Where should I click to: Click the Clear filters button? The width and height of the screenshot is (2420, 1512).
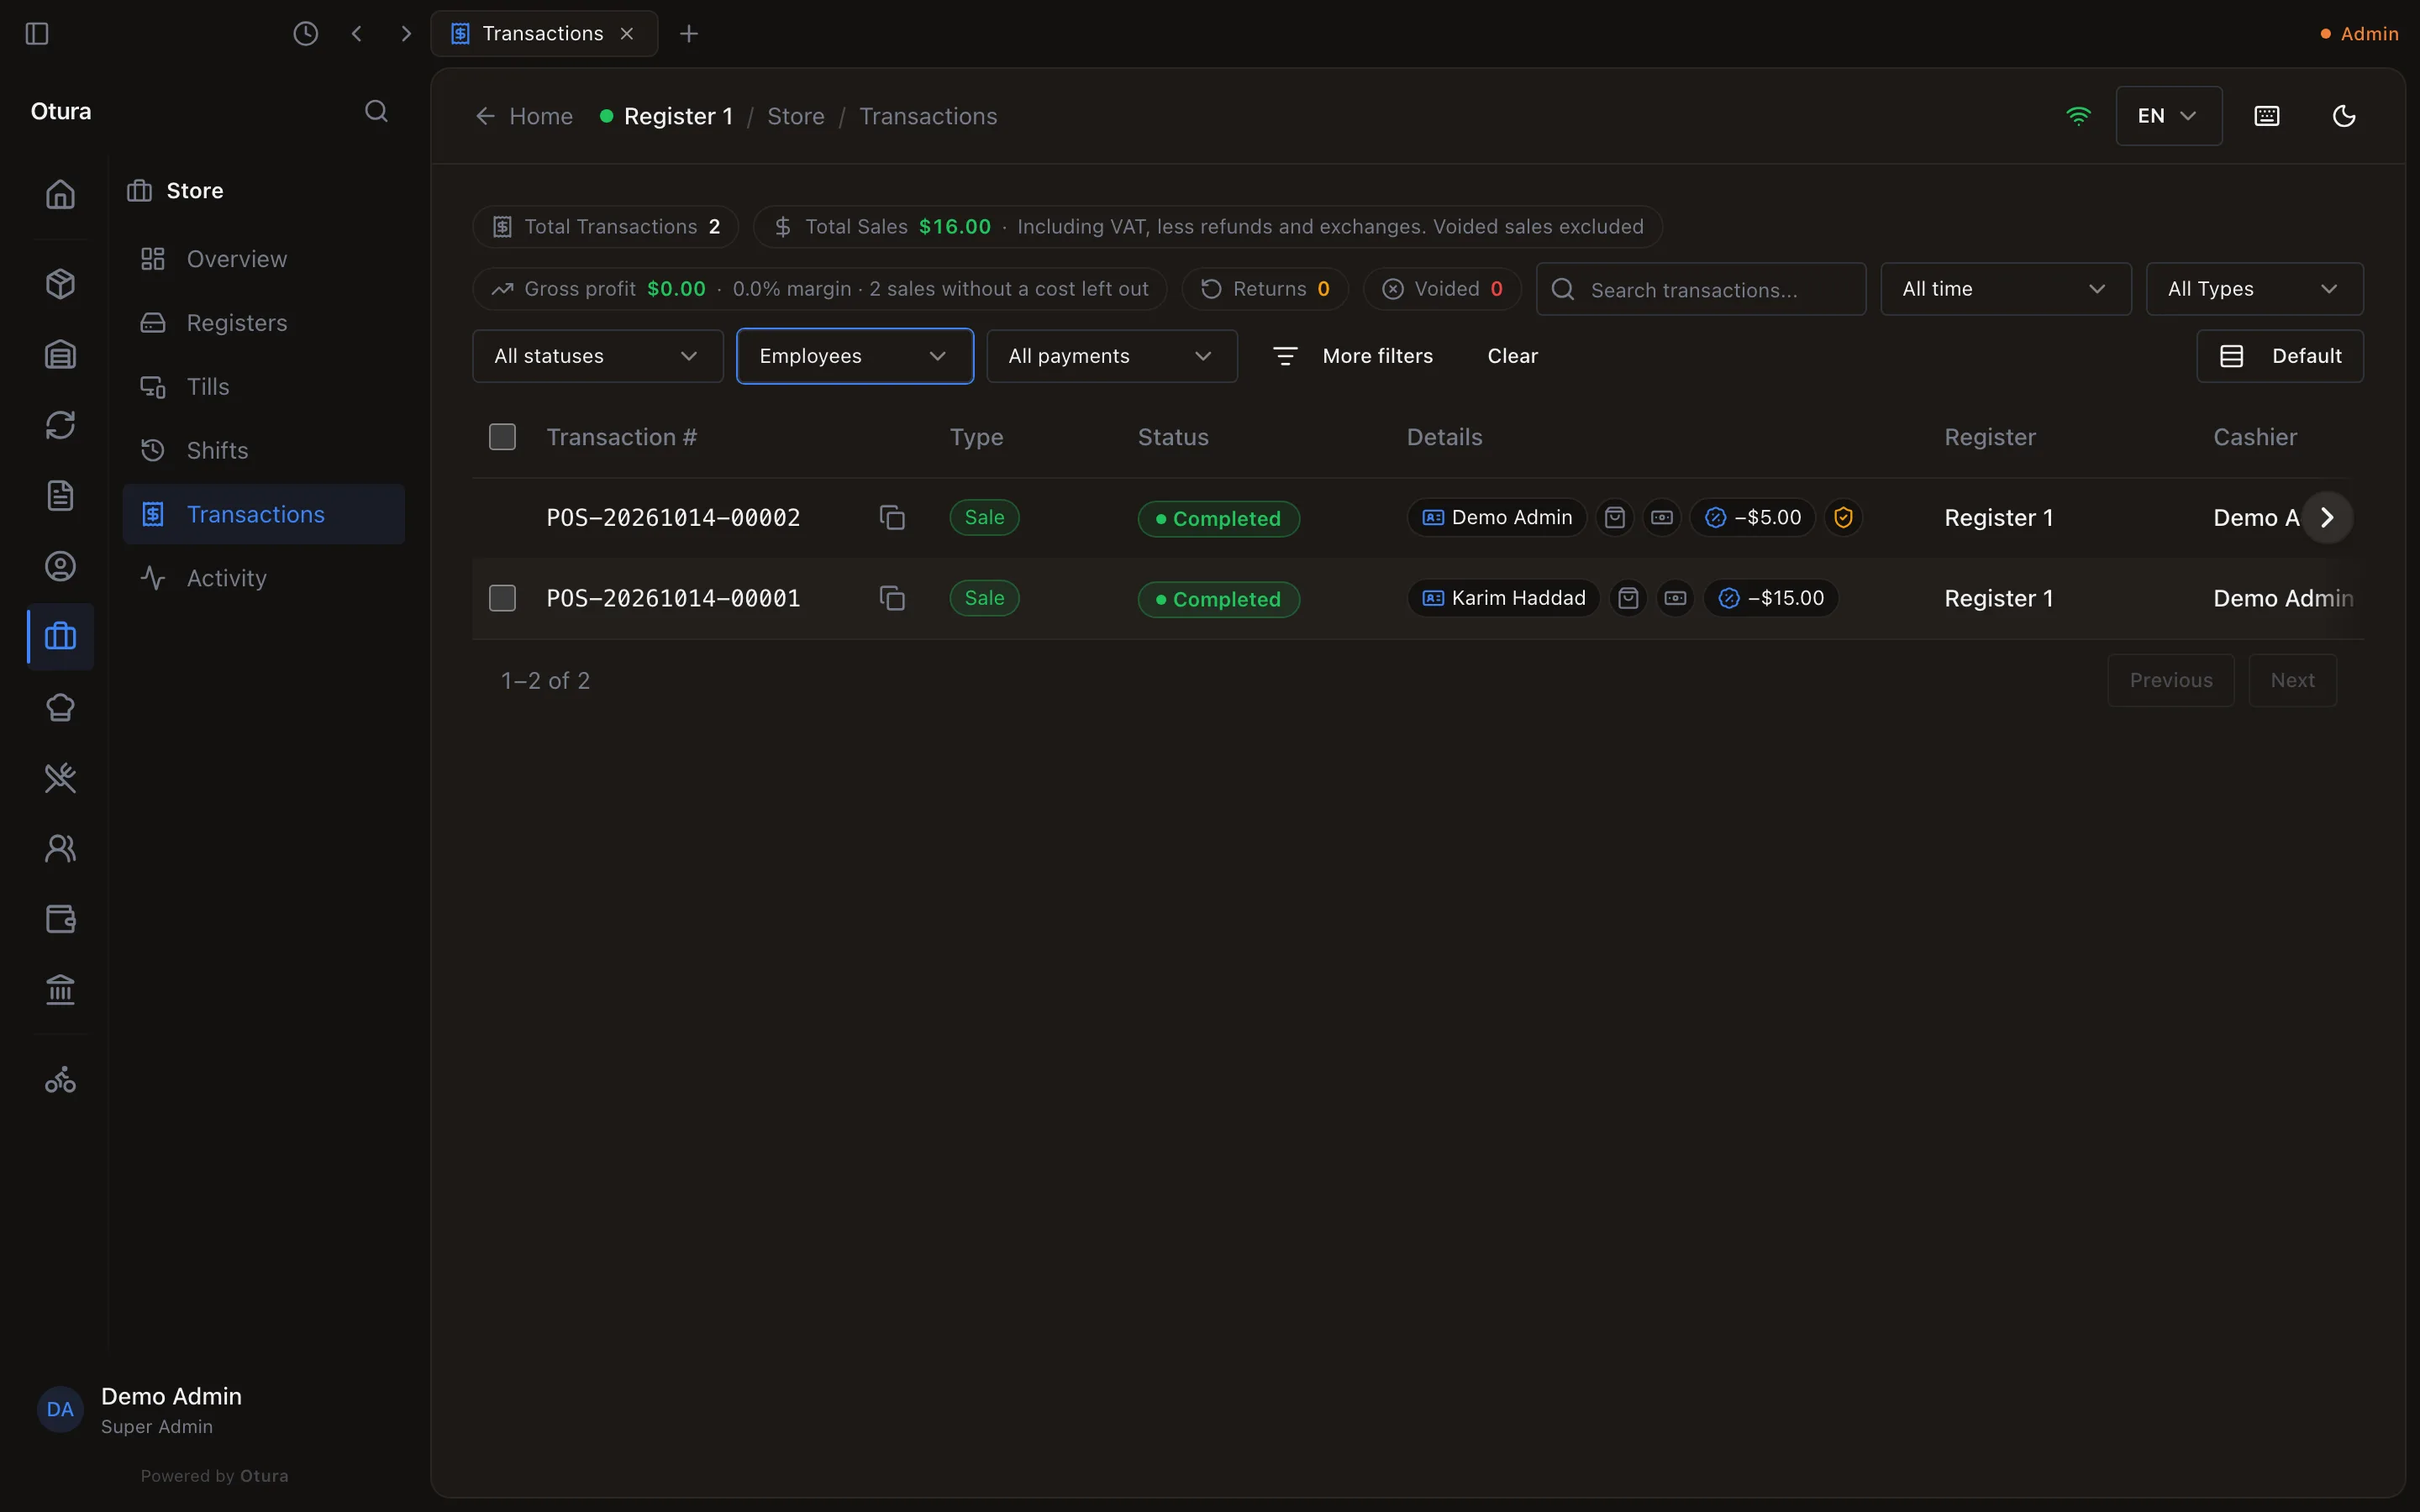[1512, 356]
